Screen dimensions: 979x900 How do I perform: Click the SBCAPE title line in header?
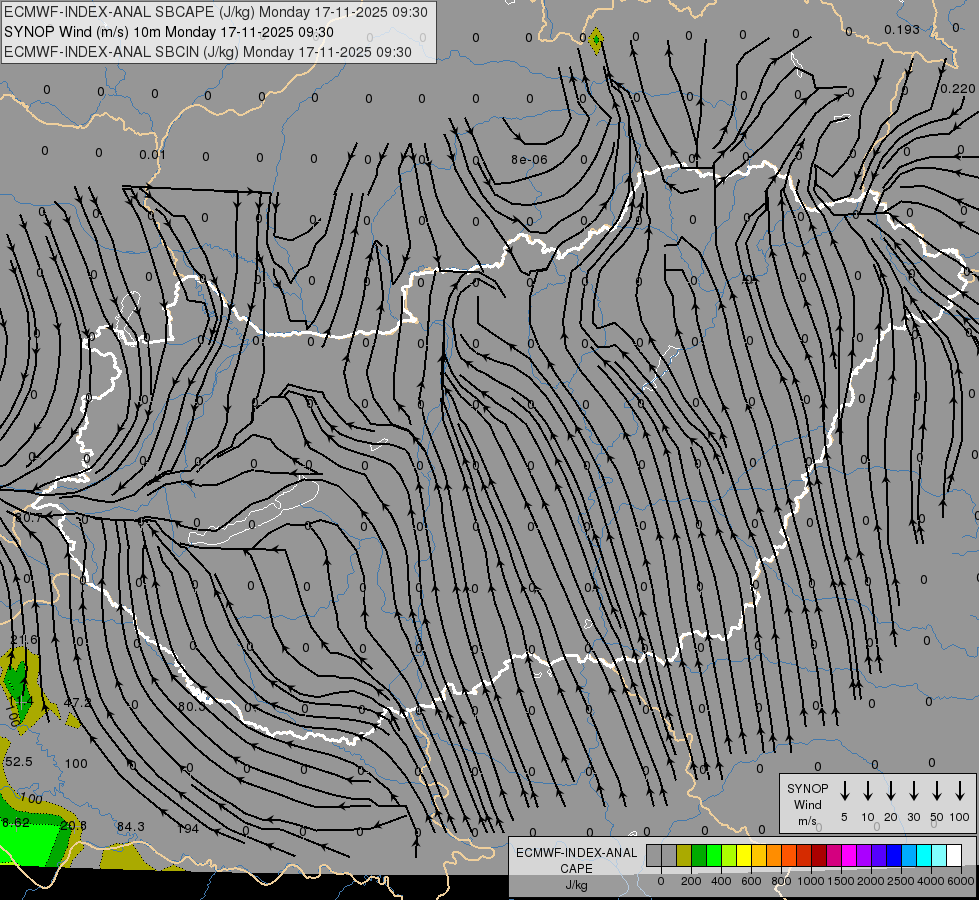(x=215, y=12)
